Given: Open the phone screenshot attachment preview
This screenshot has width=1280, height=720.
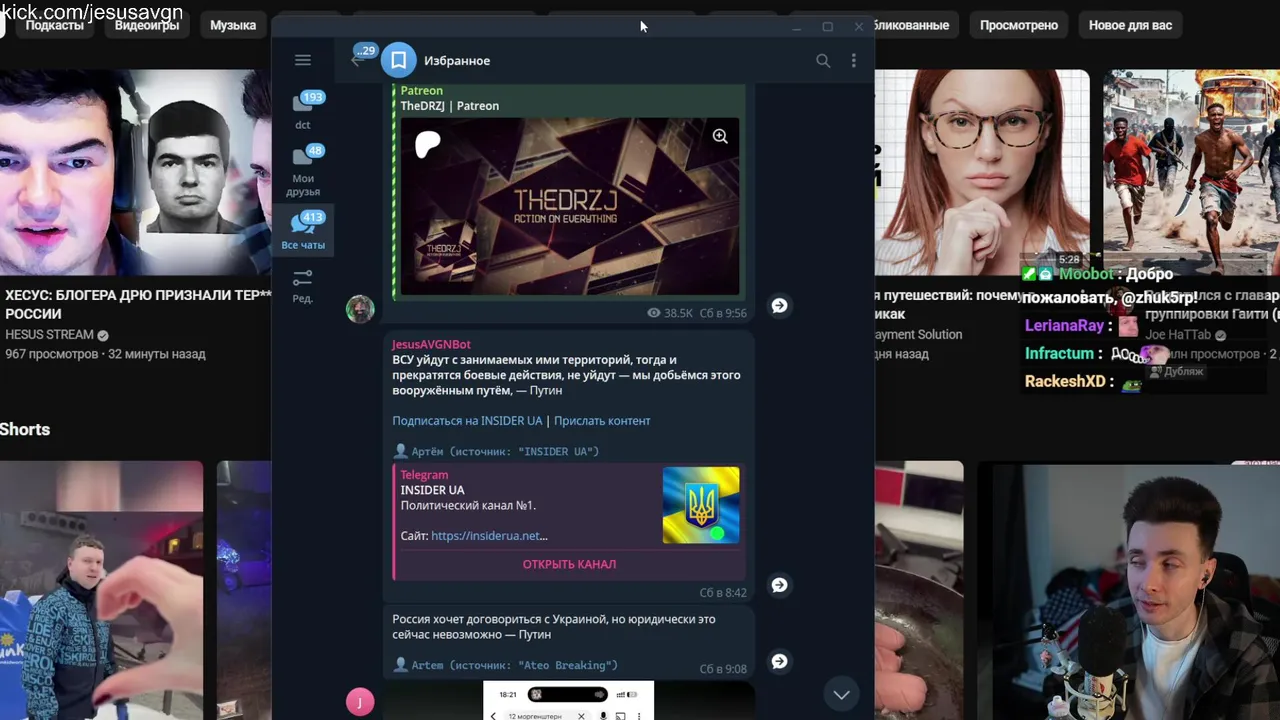Looking at the screenshot, I should [x=568, y=701].
